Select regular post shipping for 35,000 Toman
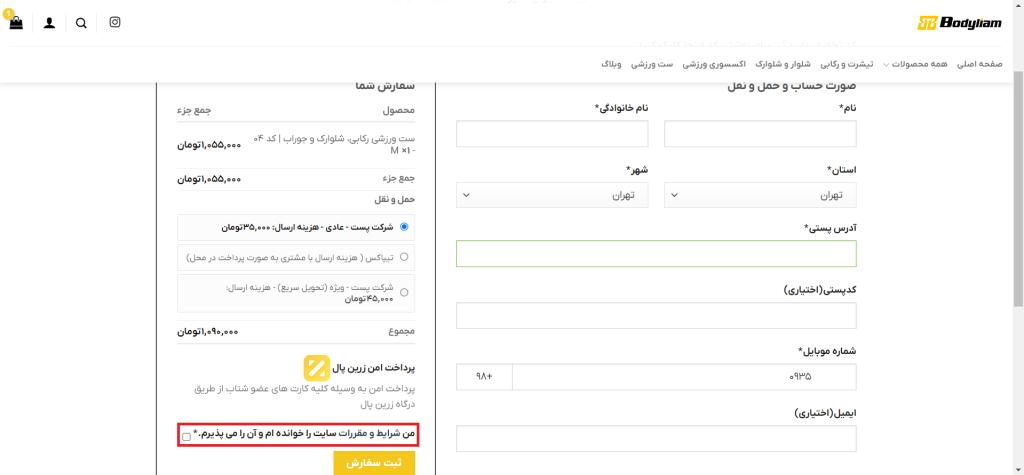1024x475 pixels. click(404, 227)
